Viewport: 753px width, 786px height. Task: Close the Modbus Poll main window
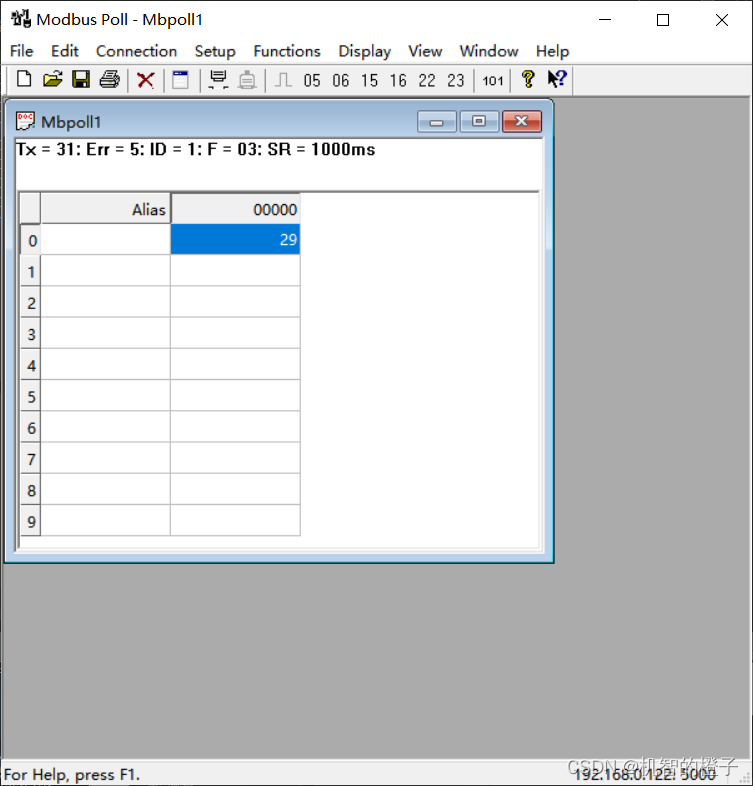[722, 20]
